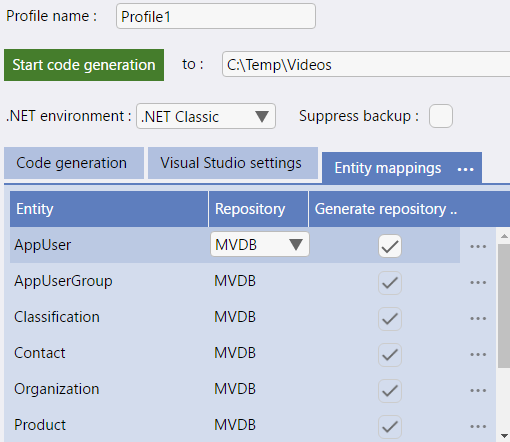Viewport: 510px width, 442px height.
Task: Click MVDB repository cell for Contact
Action: tap(235, 353)
